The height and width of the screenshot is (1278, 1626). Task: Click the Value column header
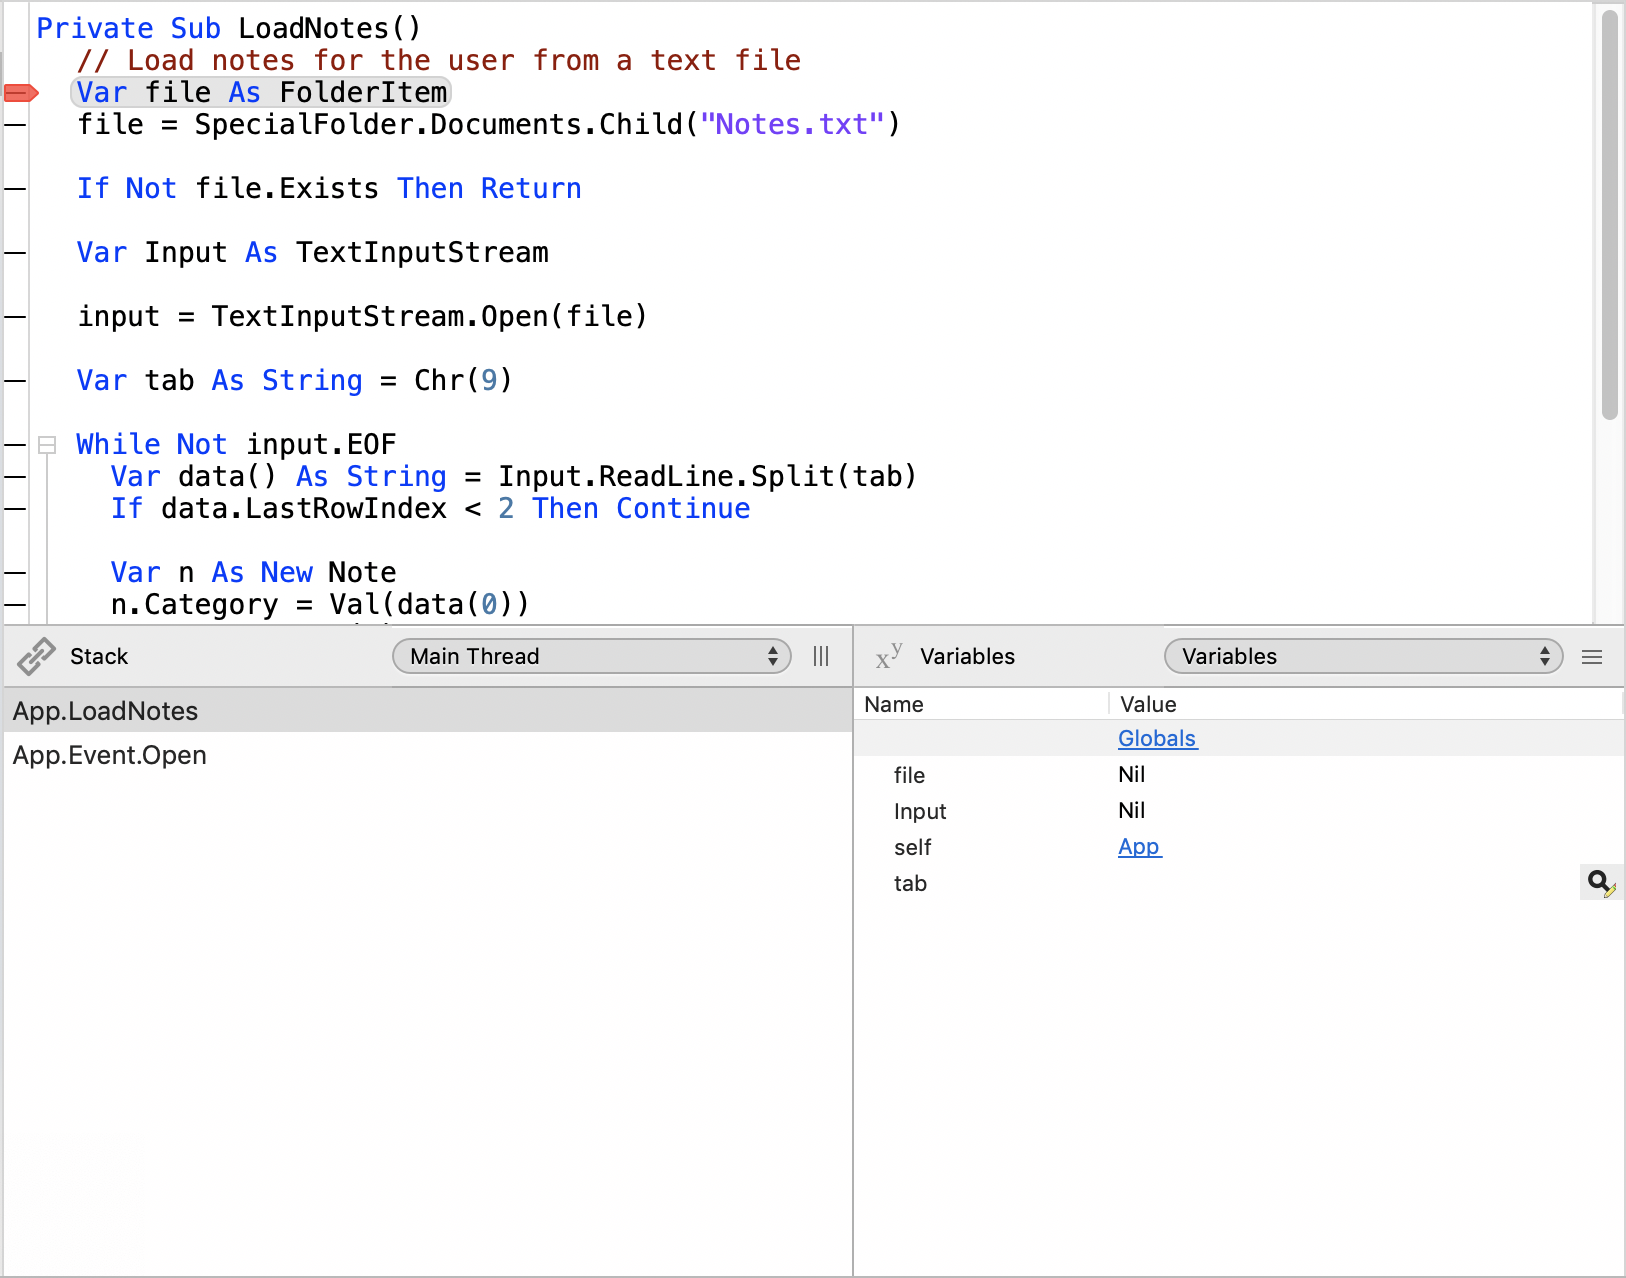1148,704
